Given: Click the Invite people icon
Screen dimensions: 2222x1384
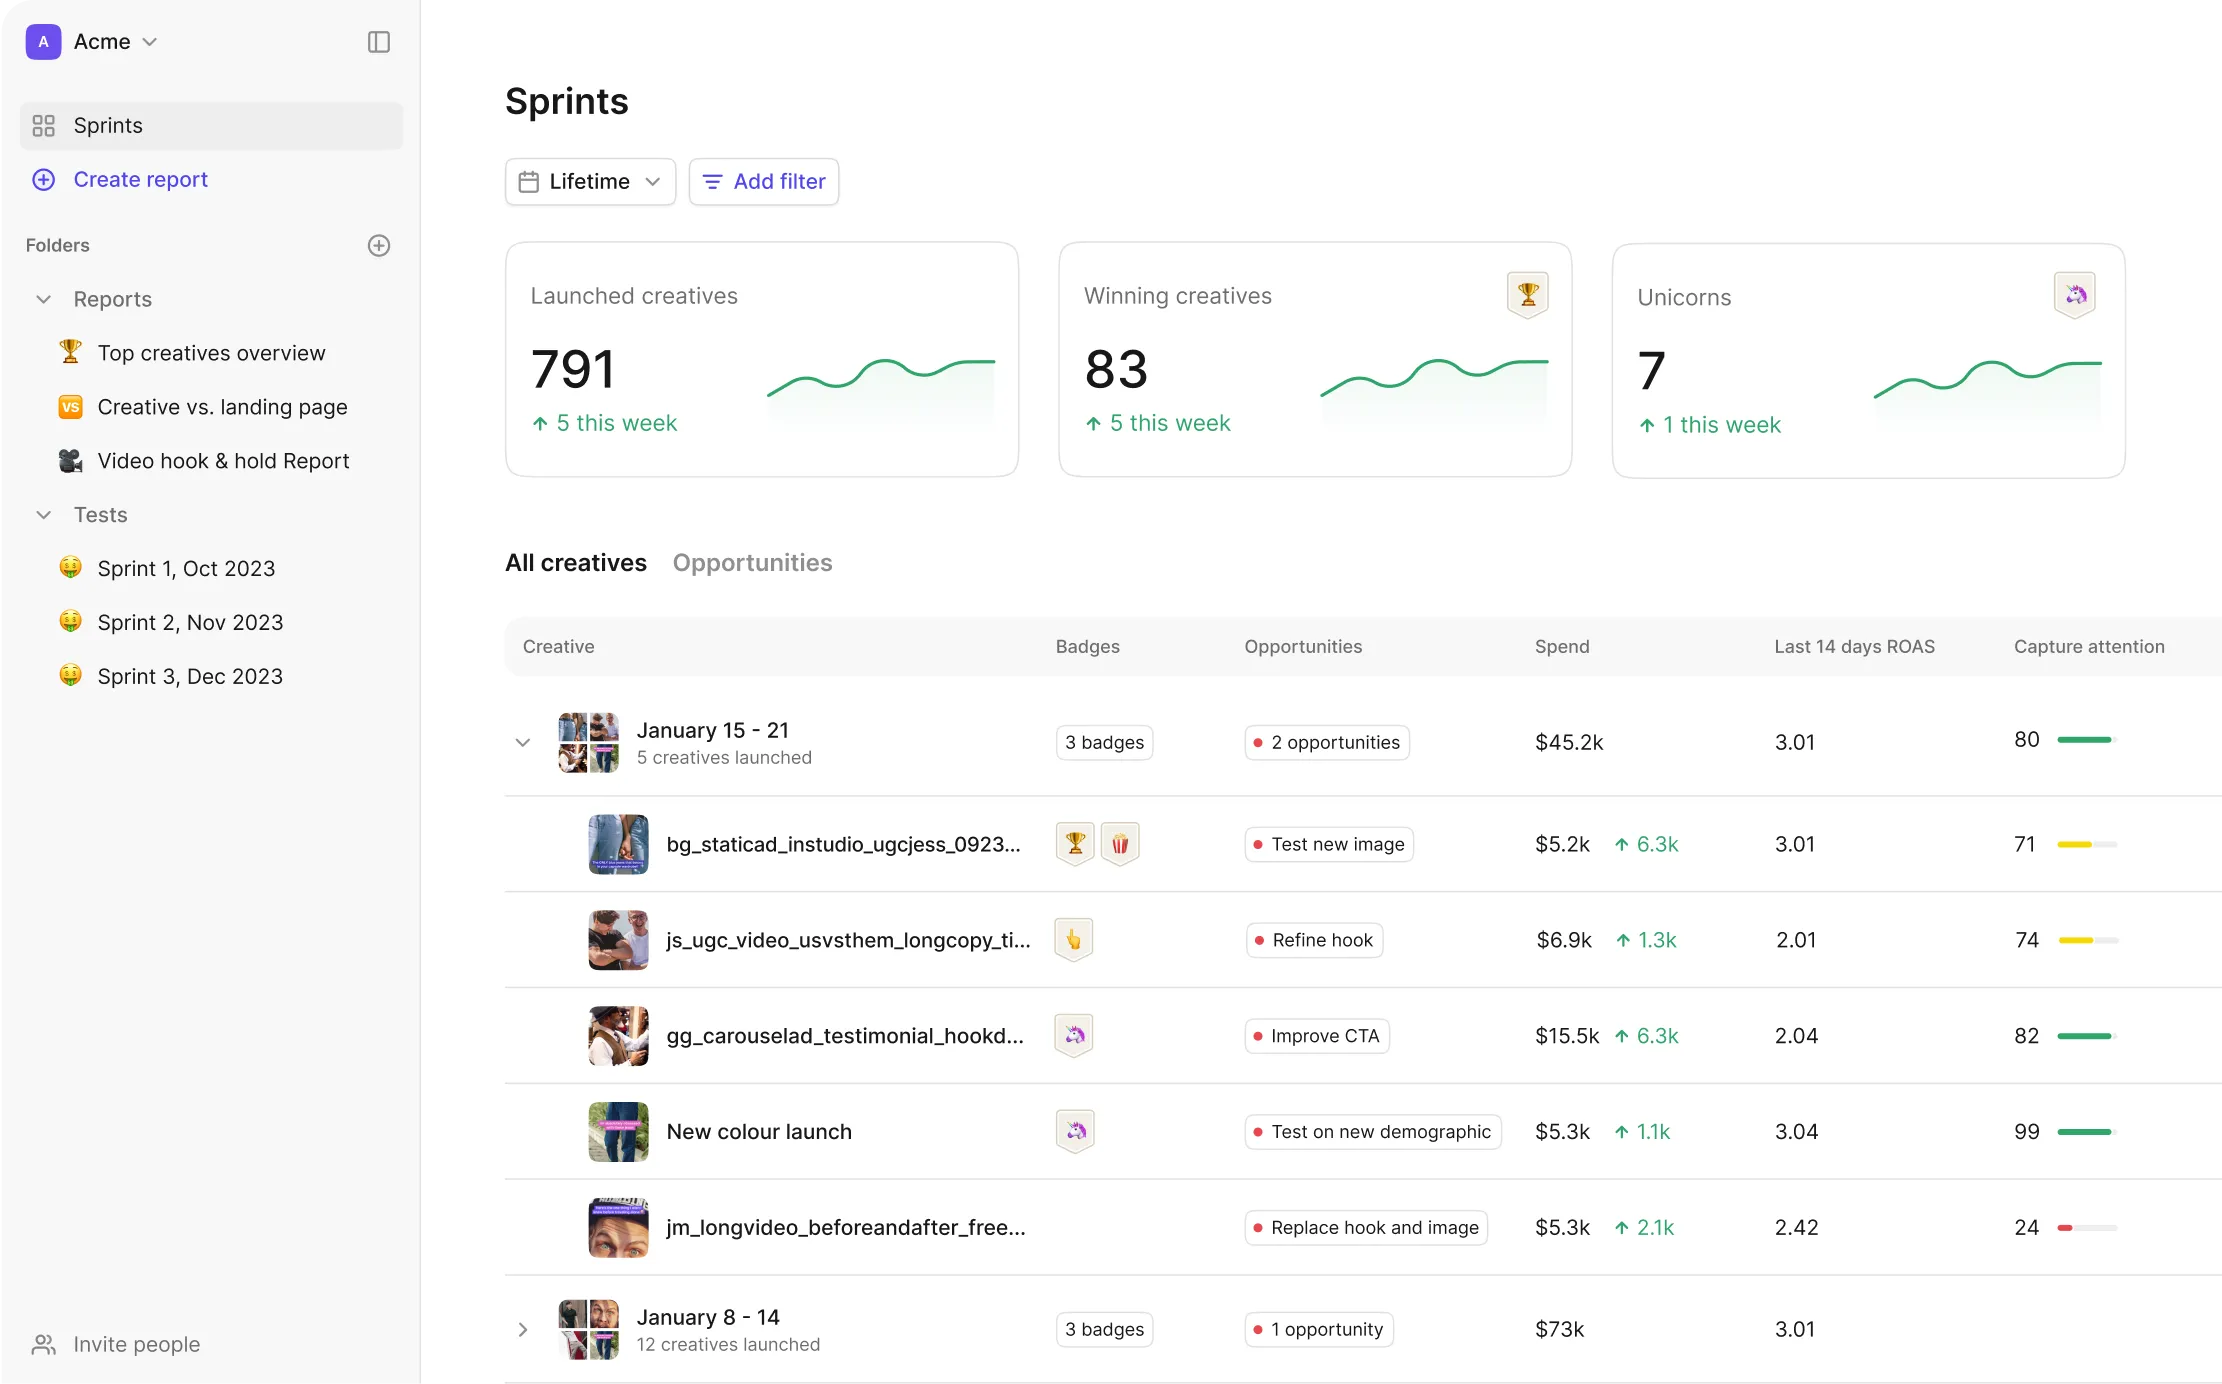Looking at the screenshot, I should (43, 1344).
